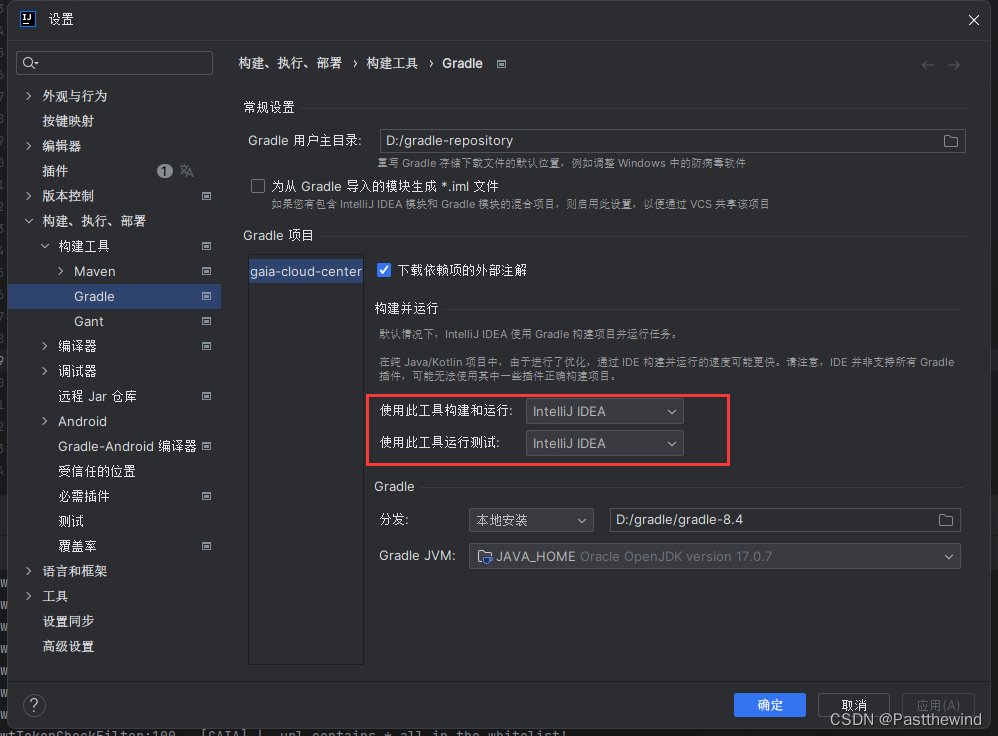Select Gant in the settings tree
The height and width of the screenshot is (736, 998).
(88, 322)
